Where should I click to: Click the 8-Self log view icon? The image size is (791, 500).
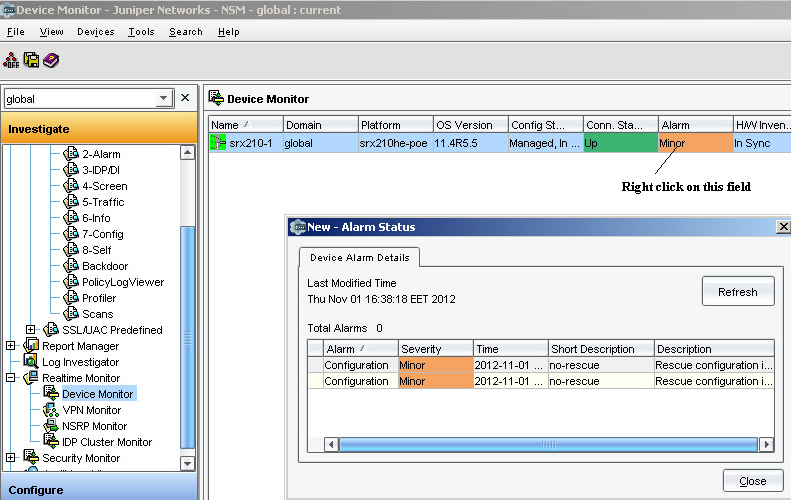[x=71, y=250]
